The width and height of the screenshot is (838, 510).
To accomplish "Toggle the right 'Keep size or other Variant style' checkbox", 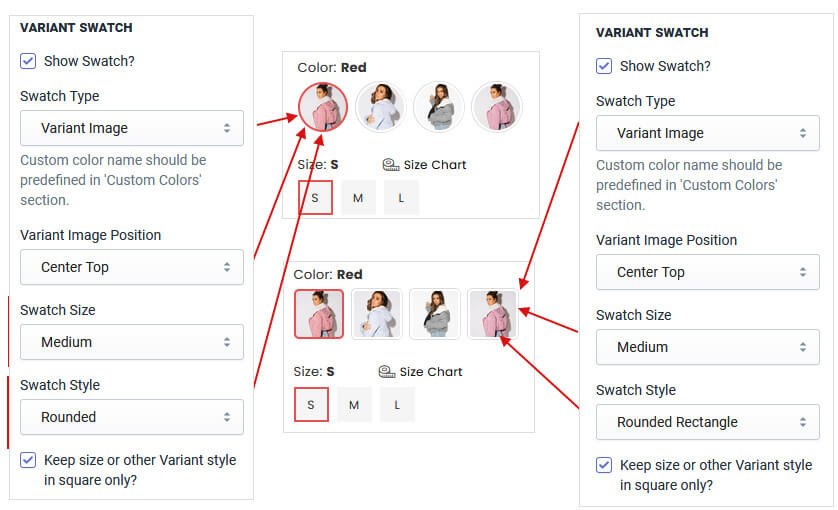I will [x=604, y=466].
